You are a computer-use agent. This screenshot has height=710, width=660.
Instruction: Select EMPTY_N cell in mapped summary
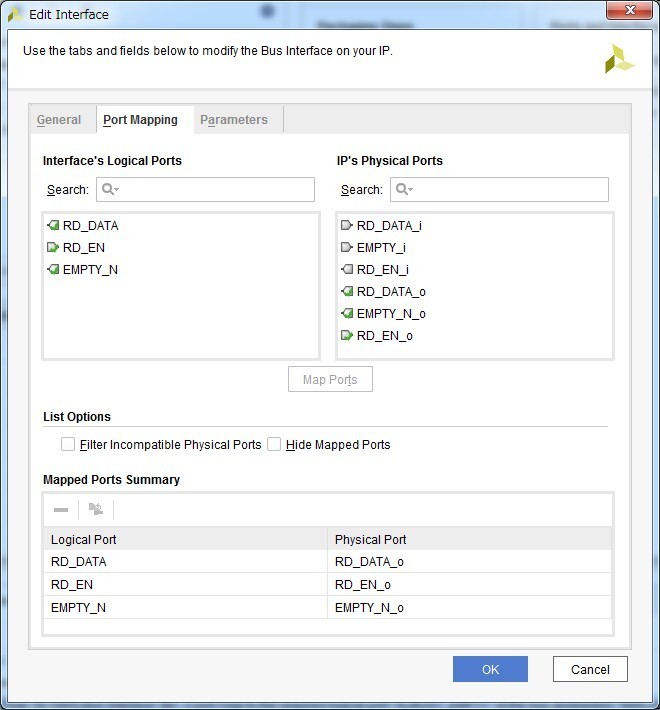pos(186,607)
